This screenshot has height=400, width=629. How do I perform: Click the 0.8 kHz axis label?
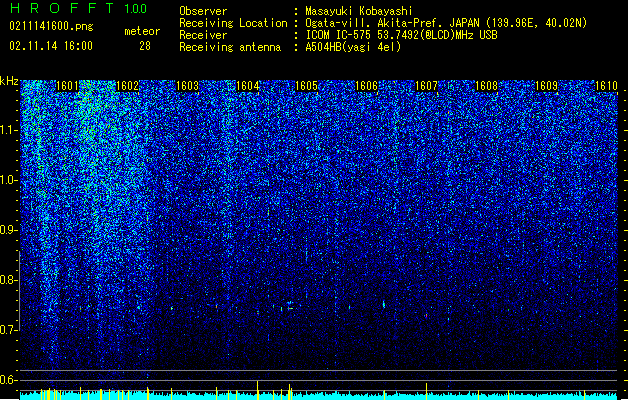tap(8, 280)
